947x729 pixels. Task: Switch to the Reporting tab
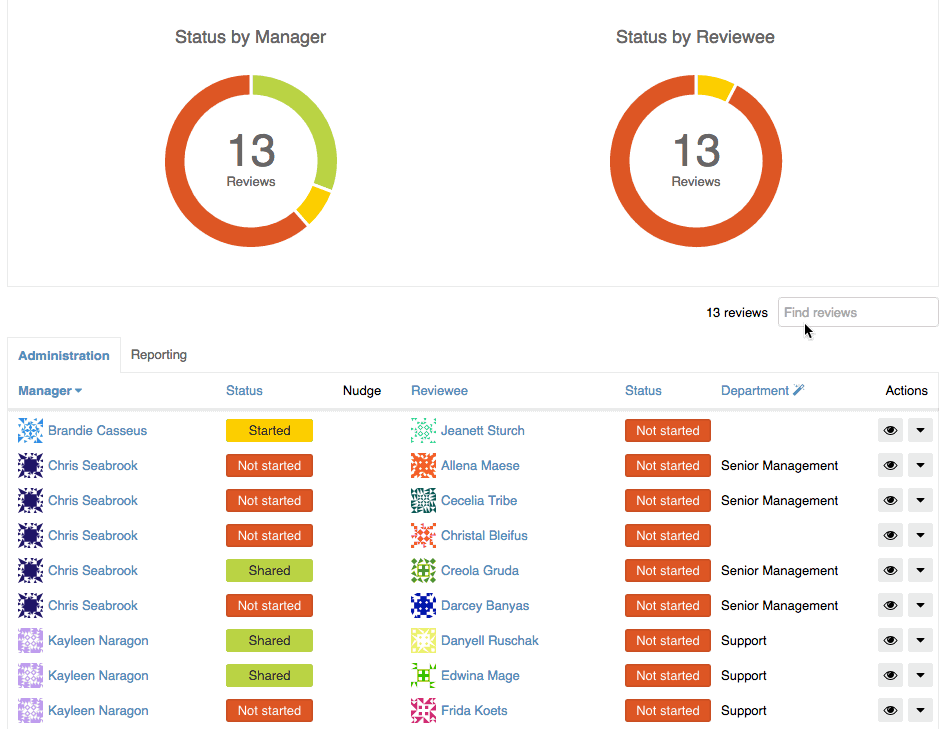click(159, 355)
